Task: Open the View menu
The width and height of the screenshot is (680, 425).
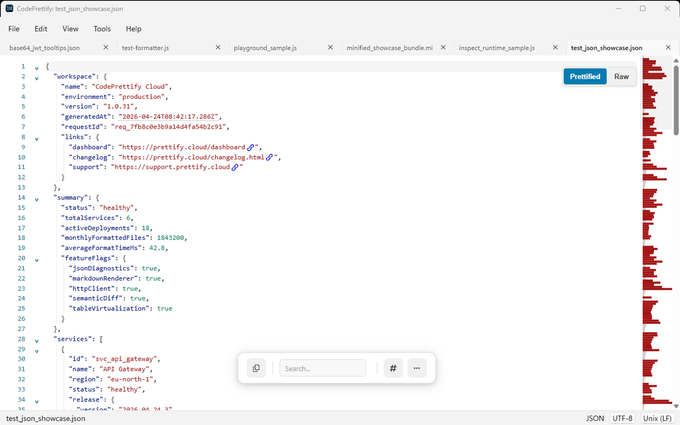Action: click(x=70, y=29)
